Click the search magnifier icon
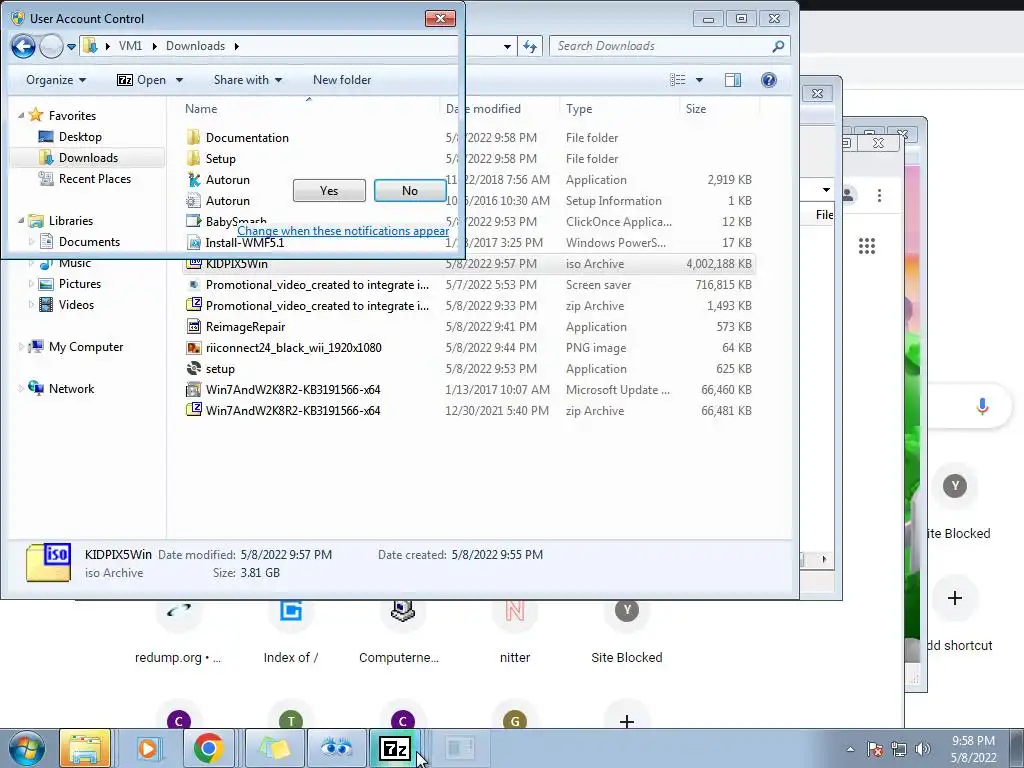Viewport: 1024px width, 768px height. coord(778,46)
